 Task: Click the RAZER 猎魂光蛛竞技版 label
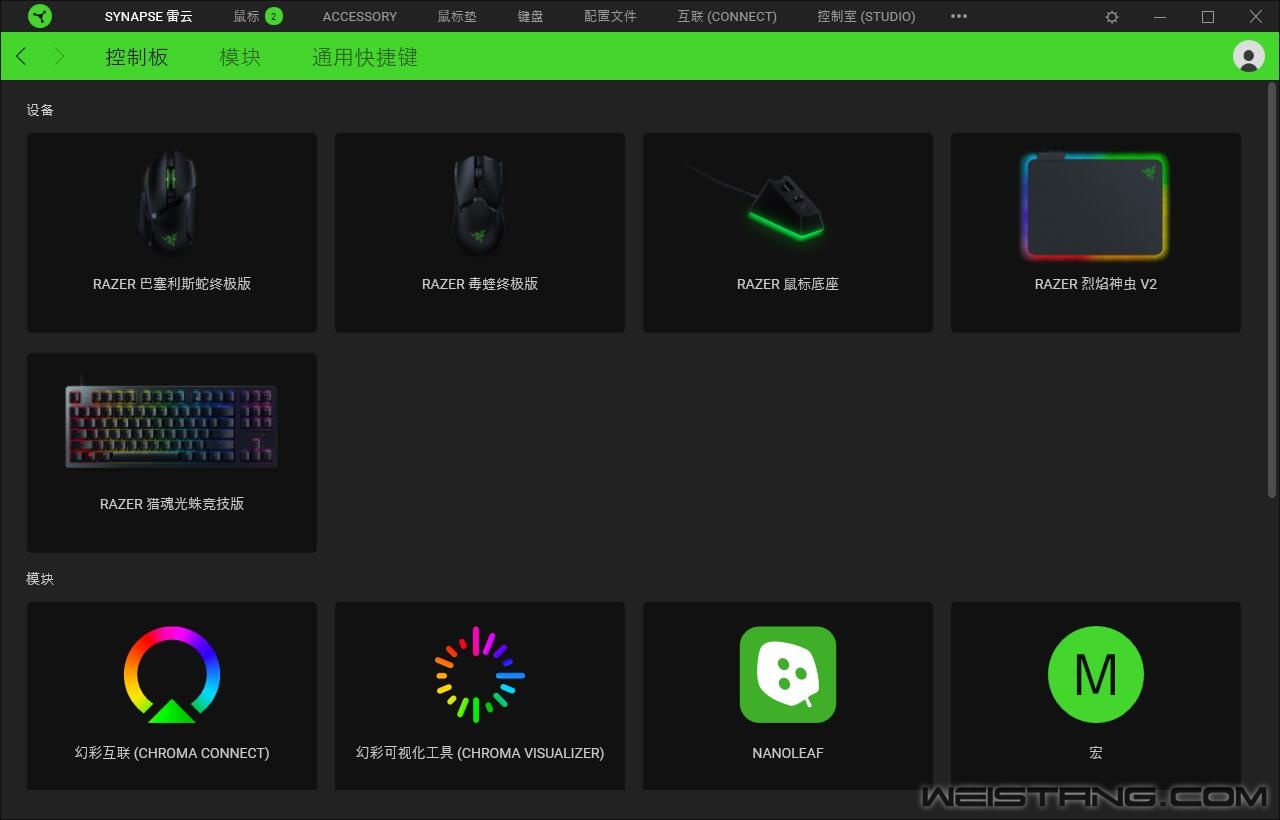click(x=172, y=504)
